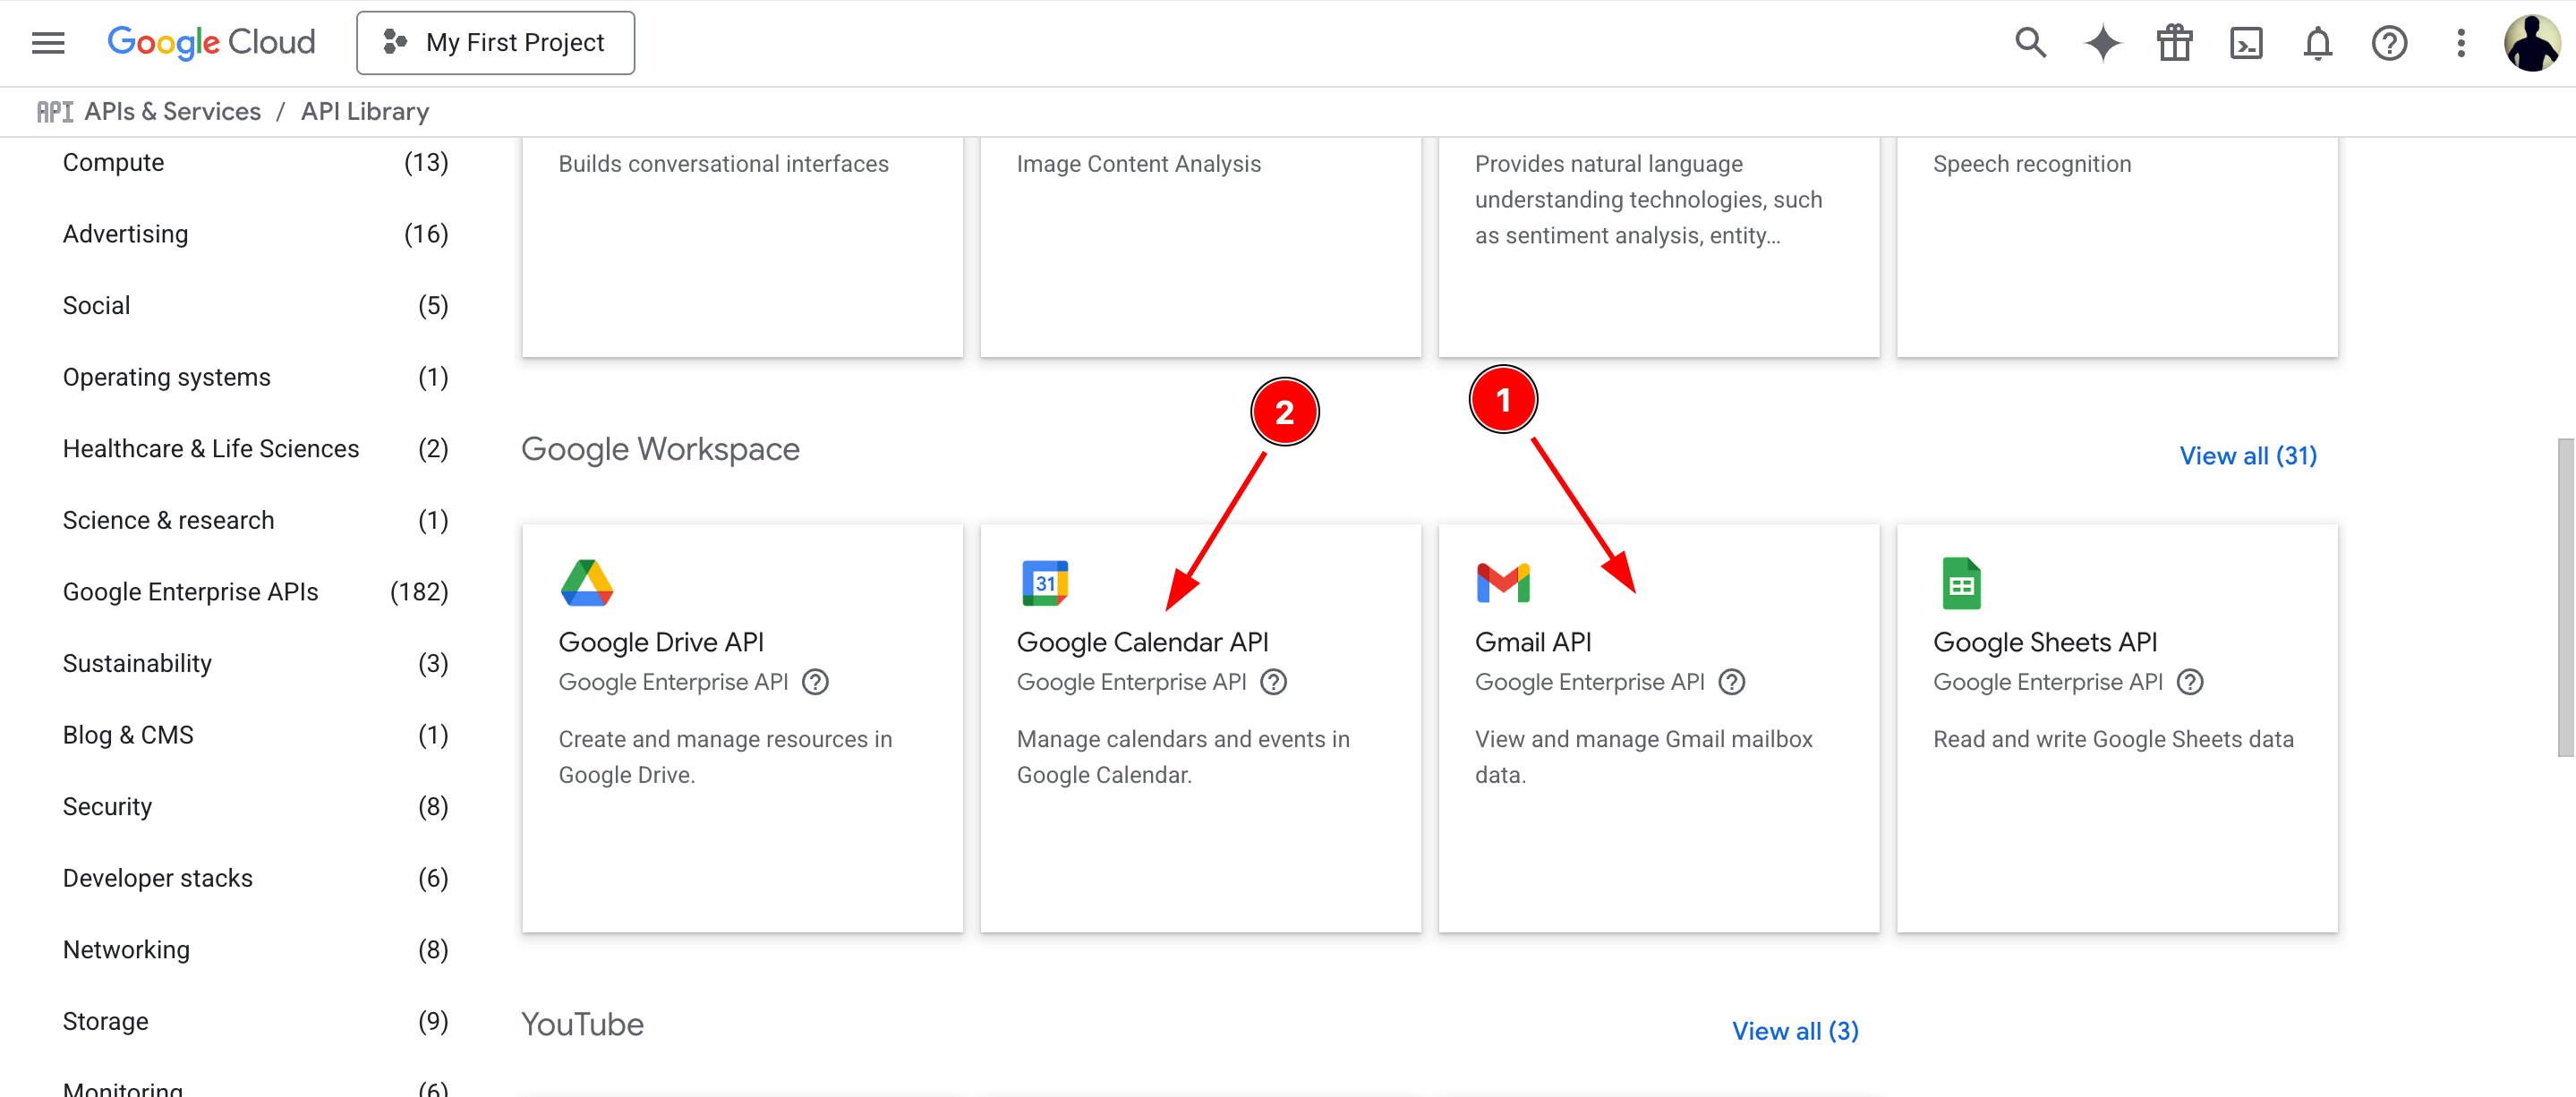Go to APIs & Services breadcrumb
Viewport: 2576px width, 1097px height.
(x=172, y=112)
